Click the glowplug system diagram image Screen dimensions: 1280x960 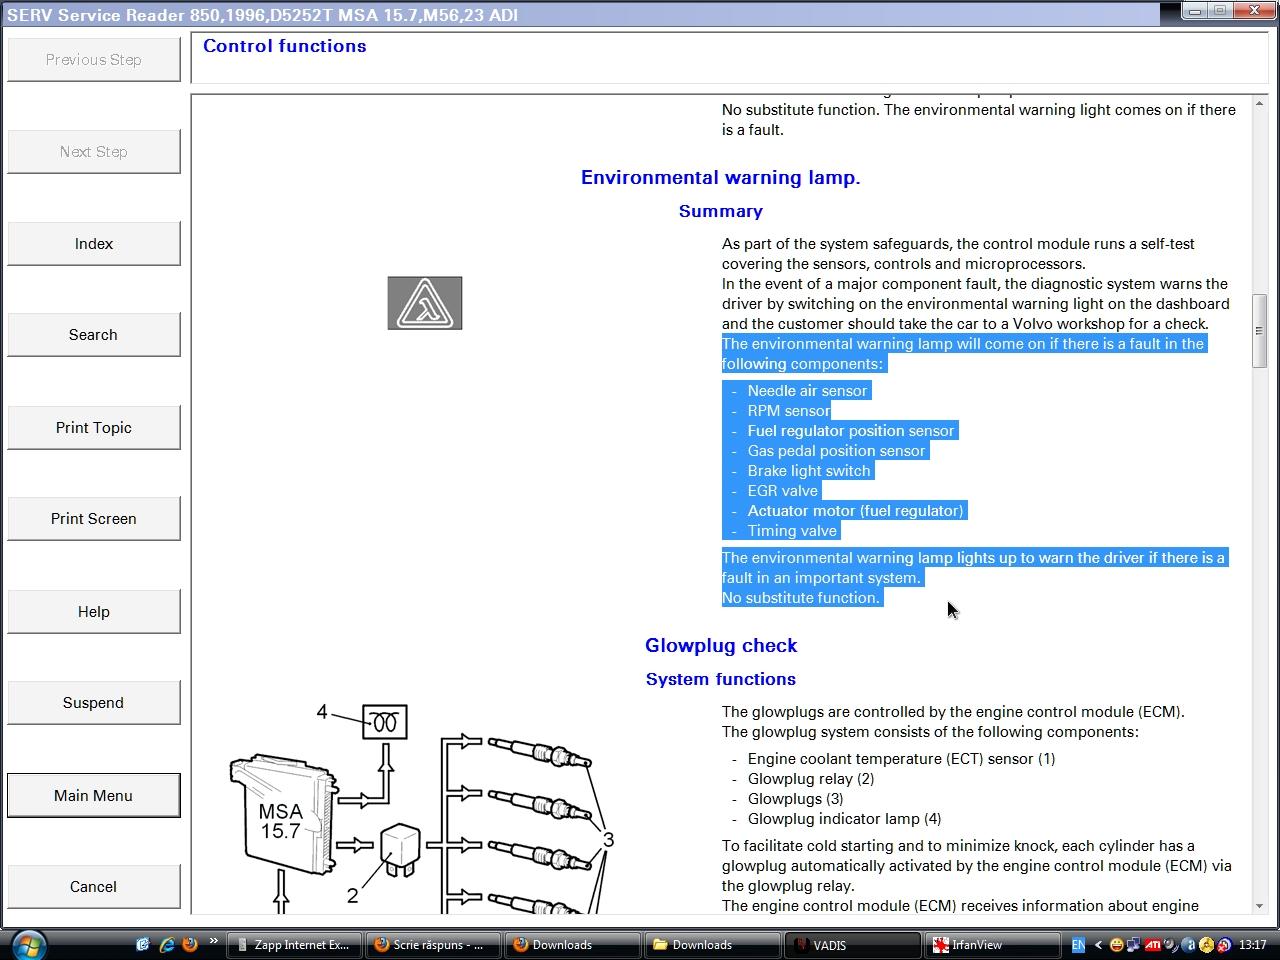coord(423,808)
